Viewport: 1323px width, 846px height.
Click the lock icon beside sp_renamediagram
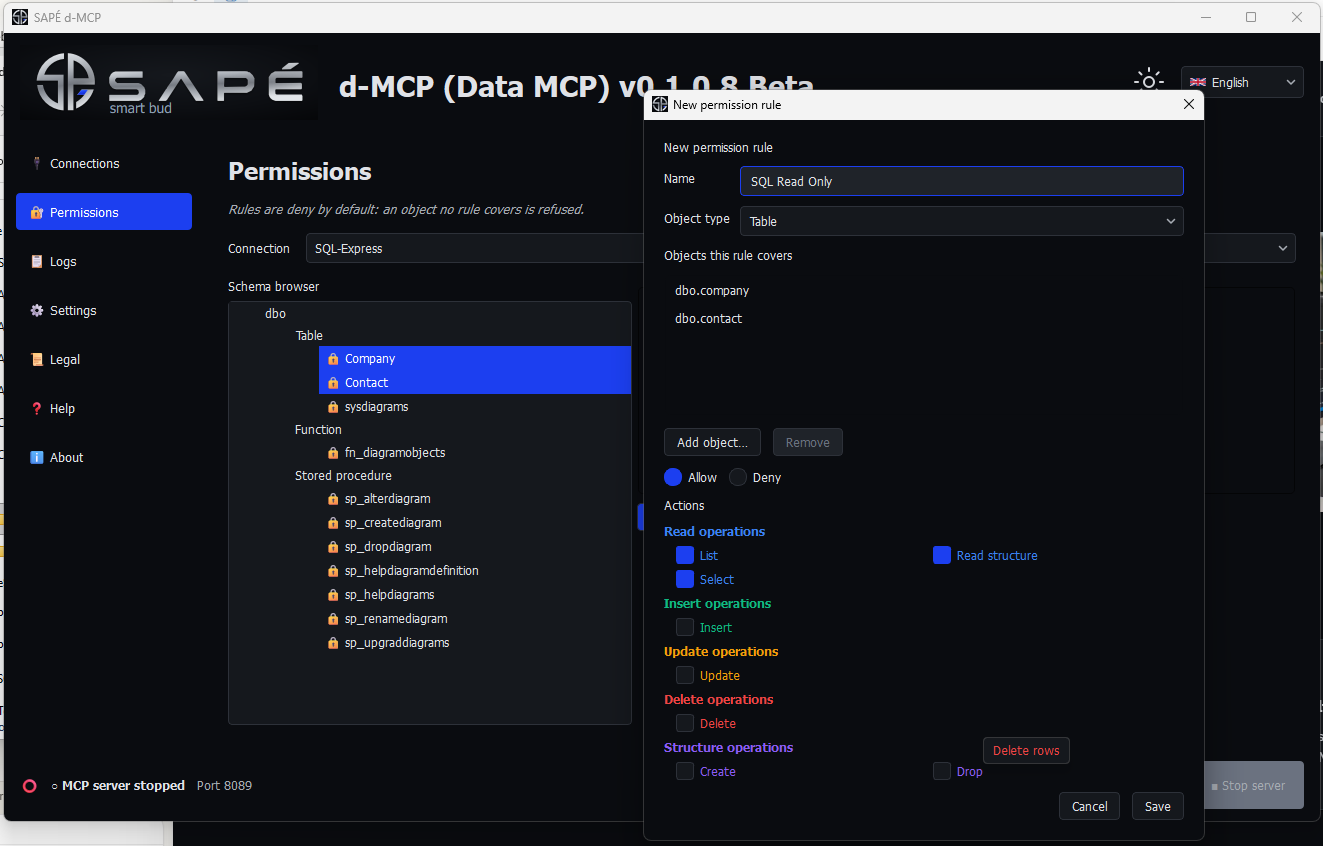click(333, 619)
